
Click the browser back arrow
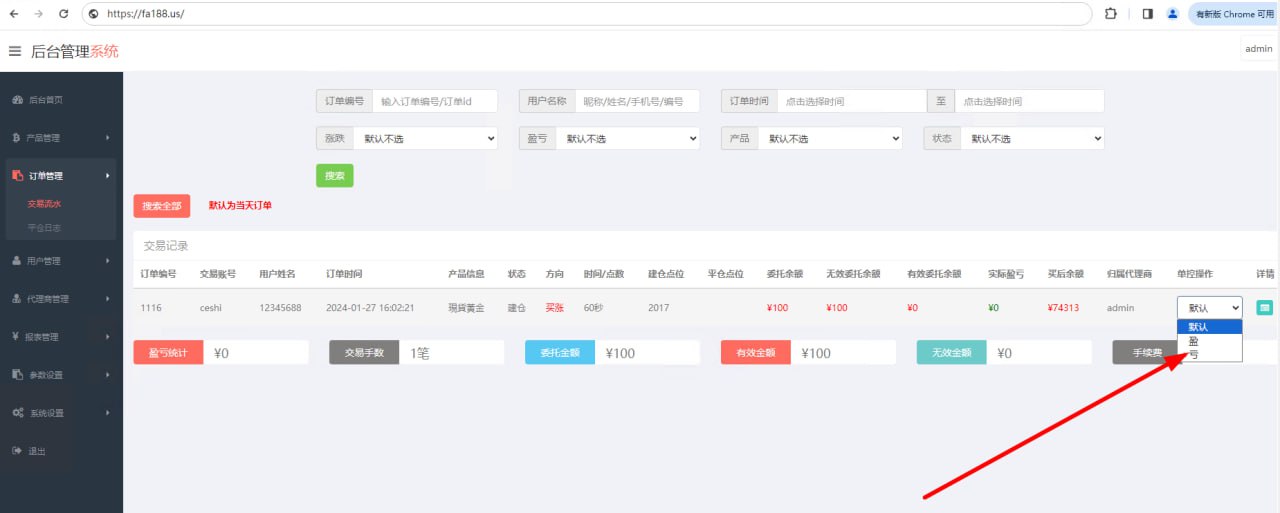[x=14, y=14]
